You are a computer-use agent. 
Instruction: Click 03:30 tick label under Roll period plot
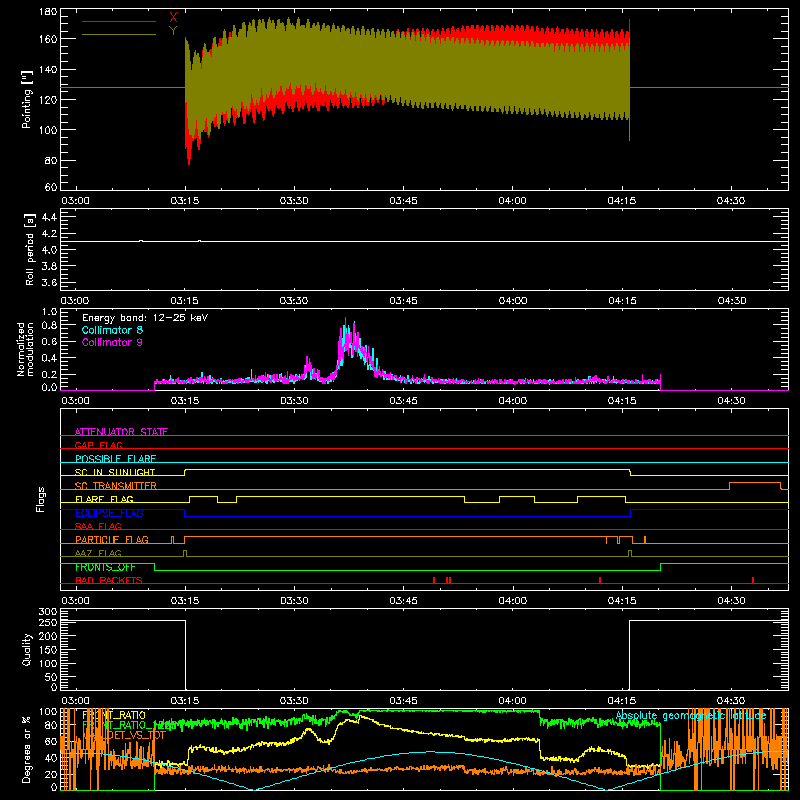coord(294,301)
